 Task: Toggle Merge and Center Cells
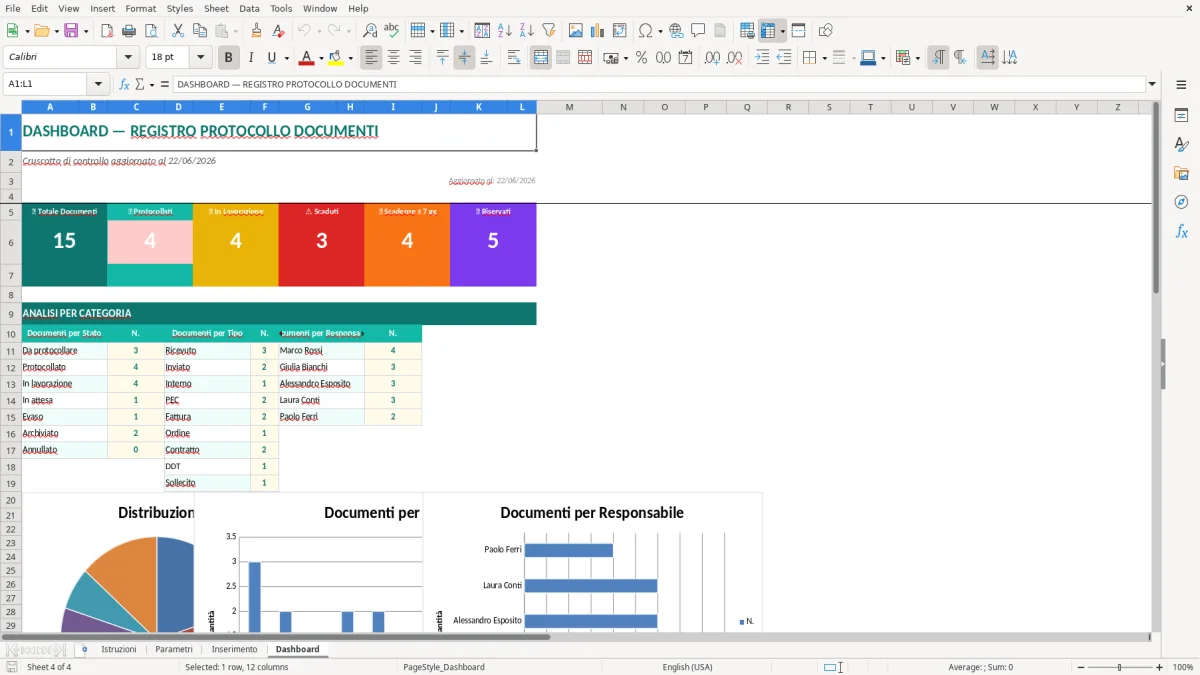point(541,58)
